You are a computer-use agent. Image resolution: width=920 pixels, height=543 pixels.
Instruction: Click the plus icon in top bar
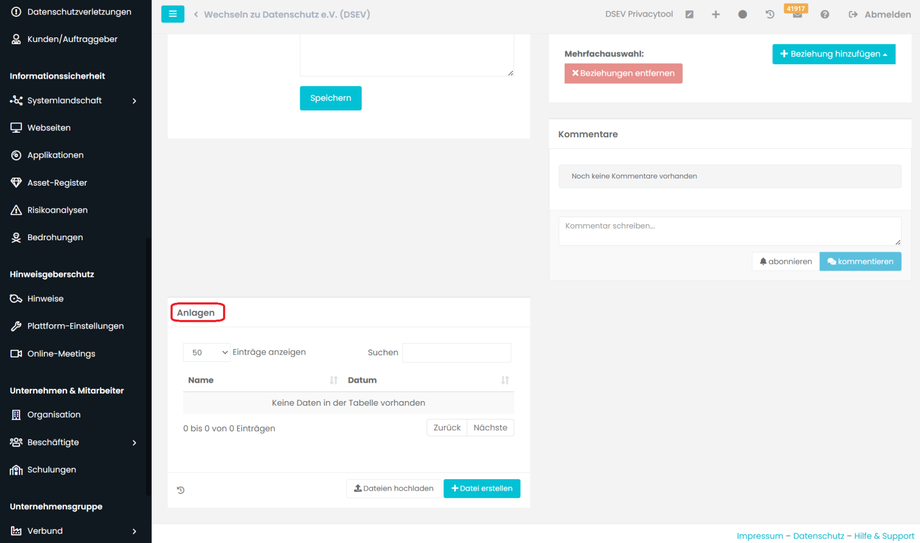[715, 15]
